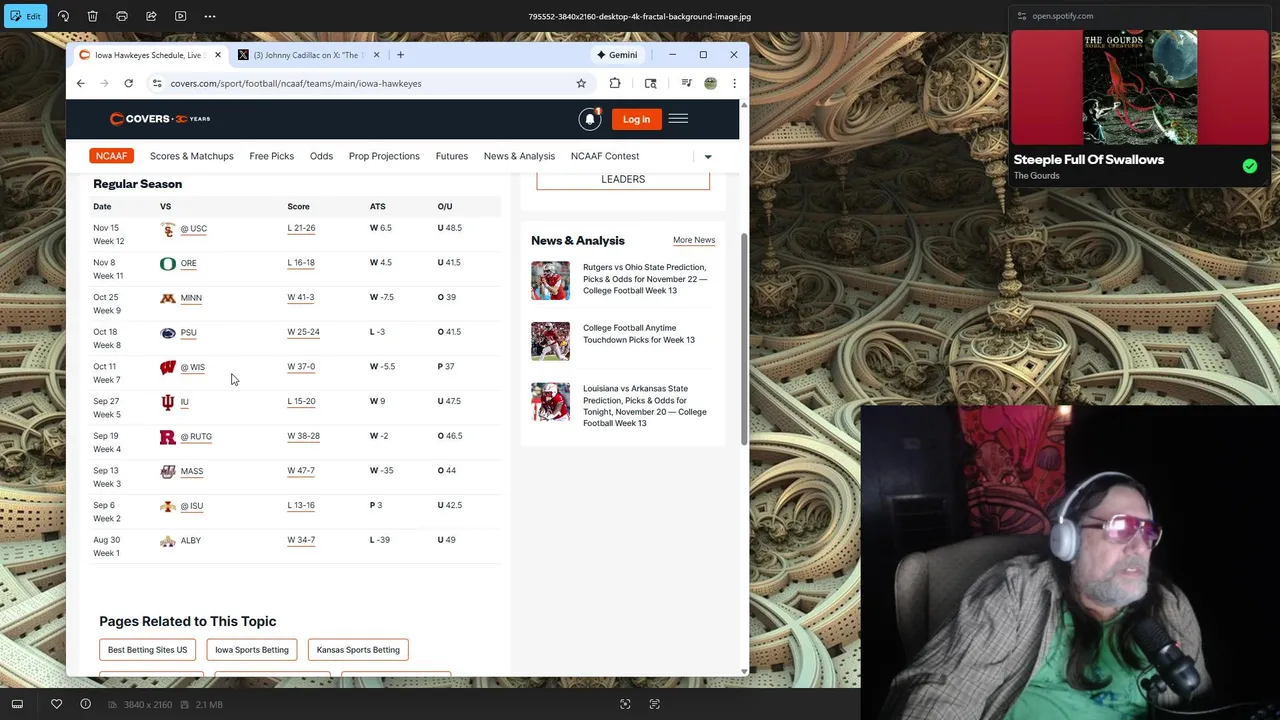
Task: Click Kansas Sports Betting button
Action: (x=358, y=650)
